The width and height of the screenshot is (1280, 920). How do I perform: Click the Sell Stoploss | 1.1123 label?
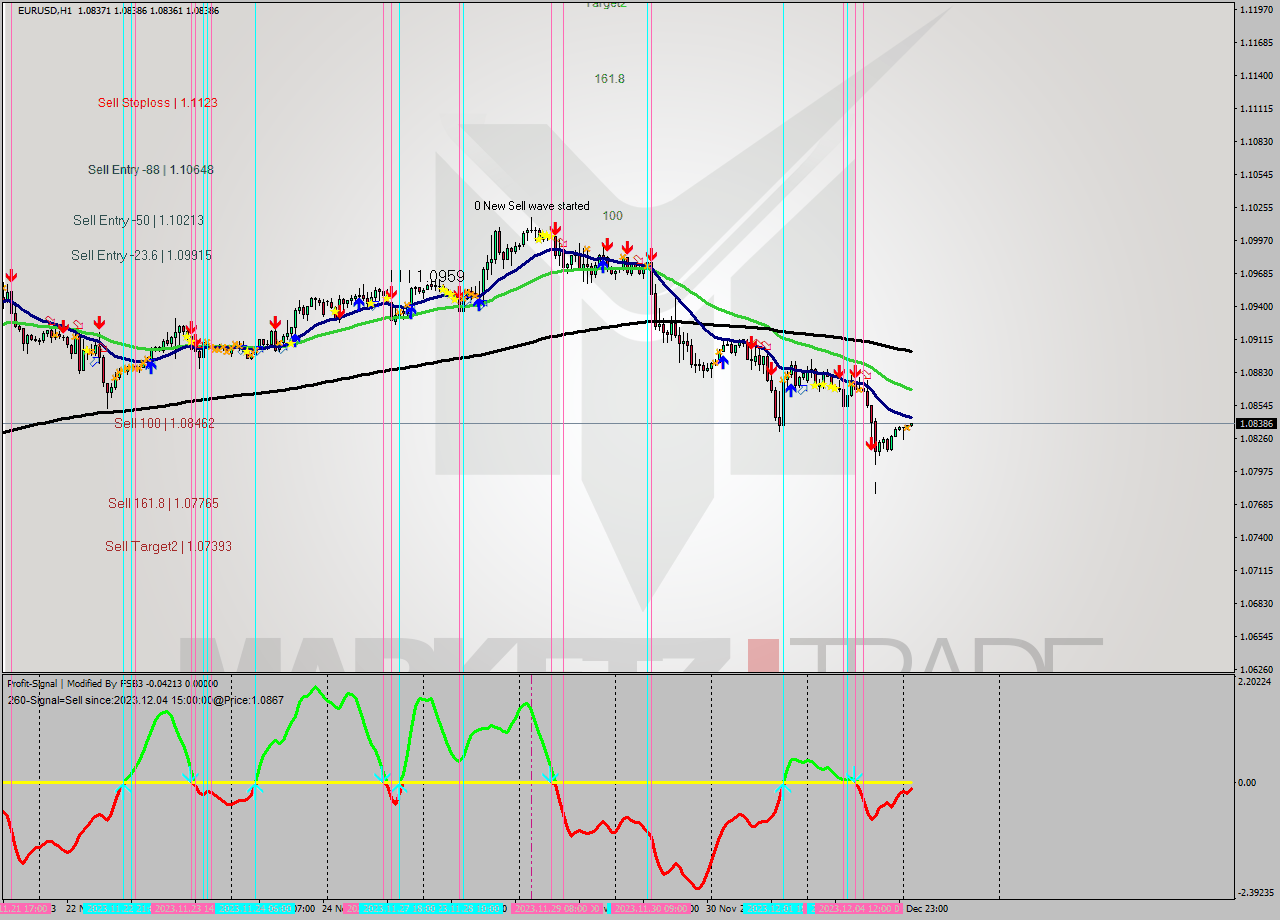click(x=155, y=102)
